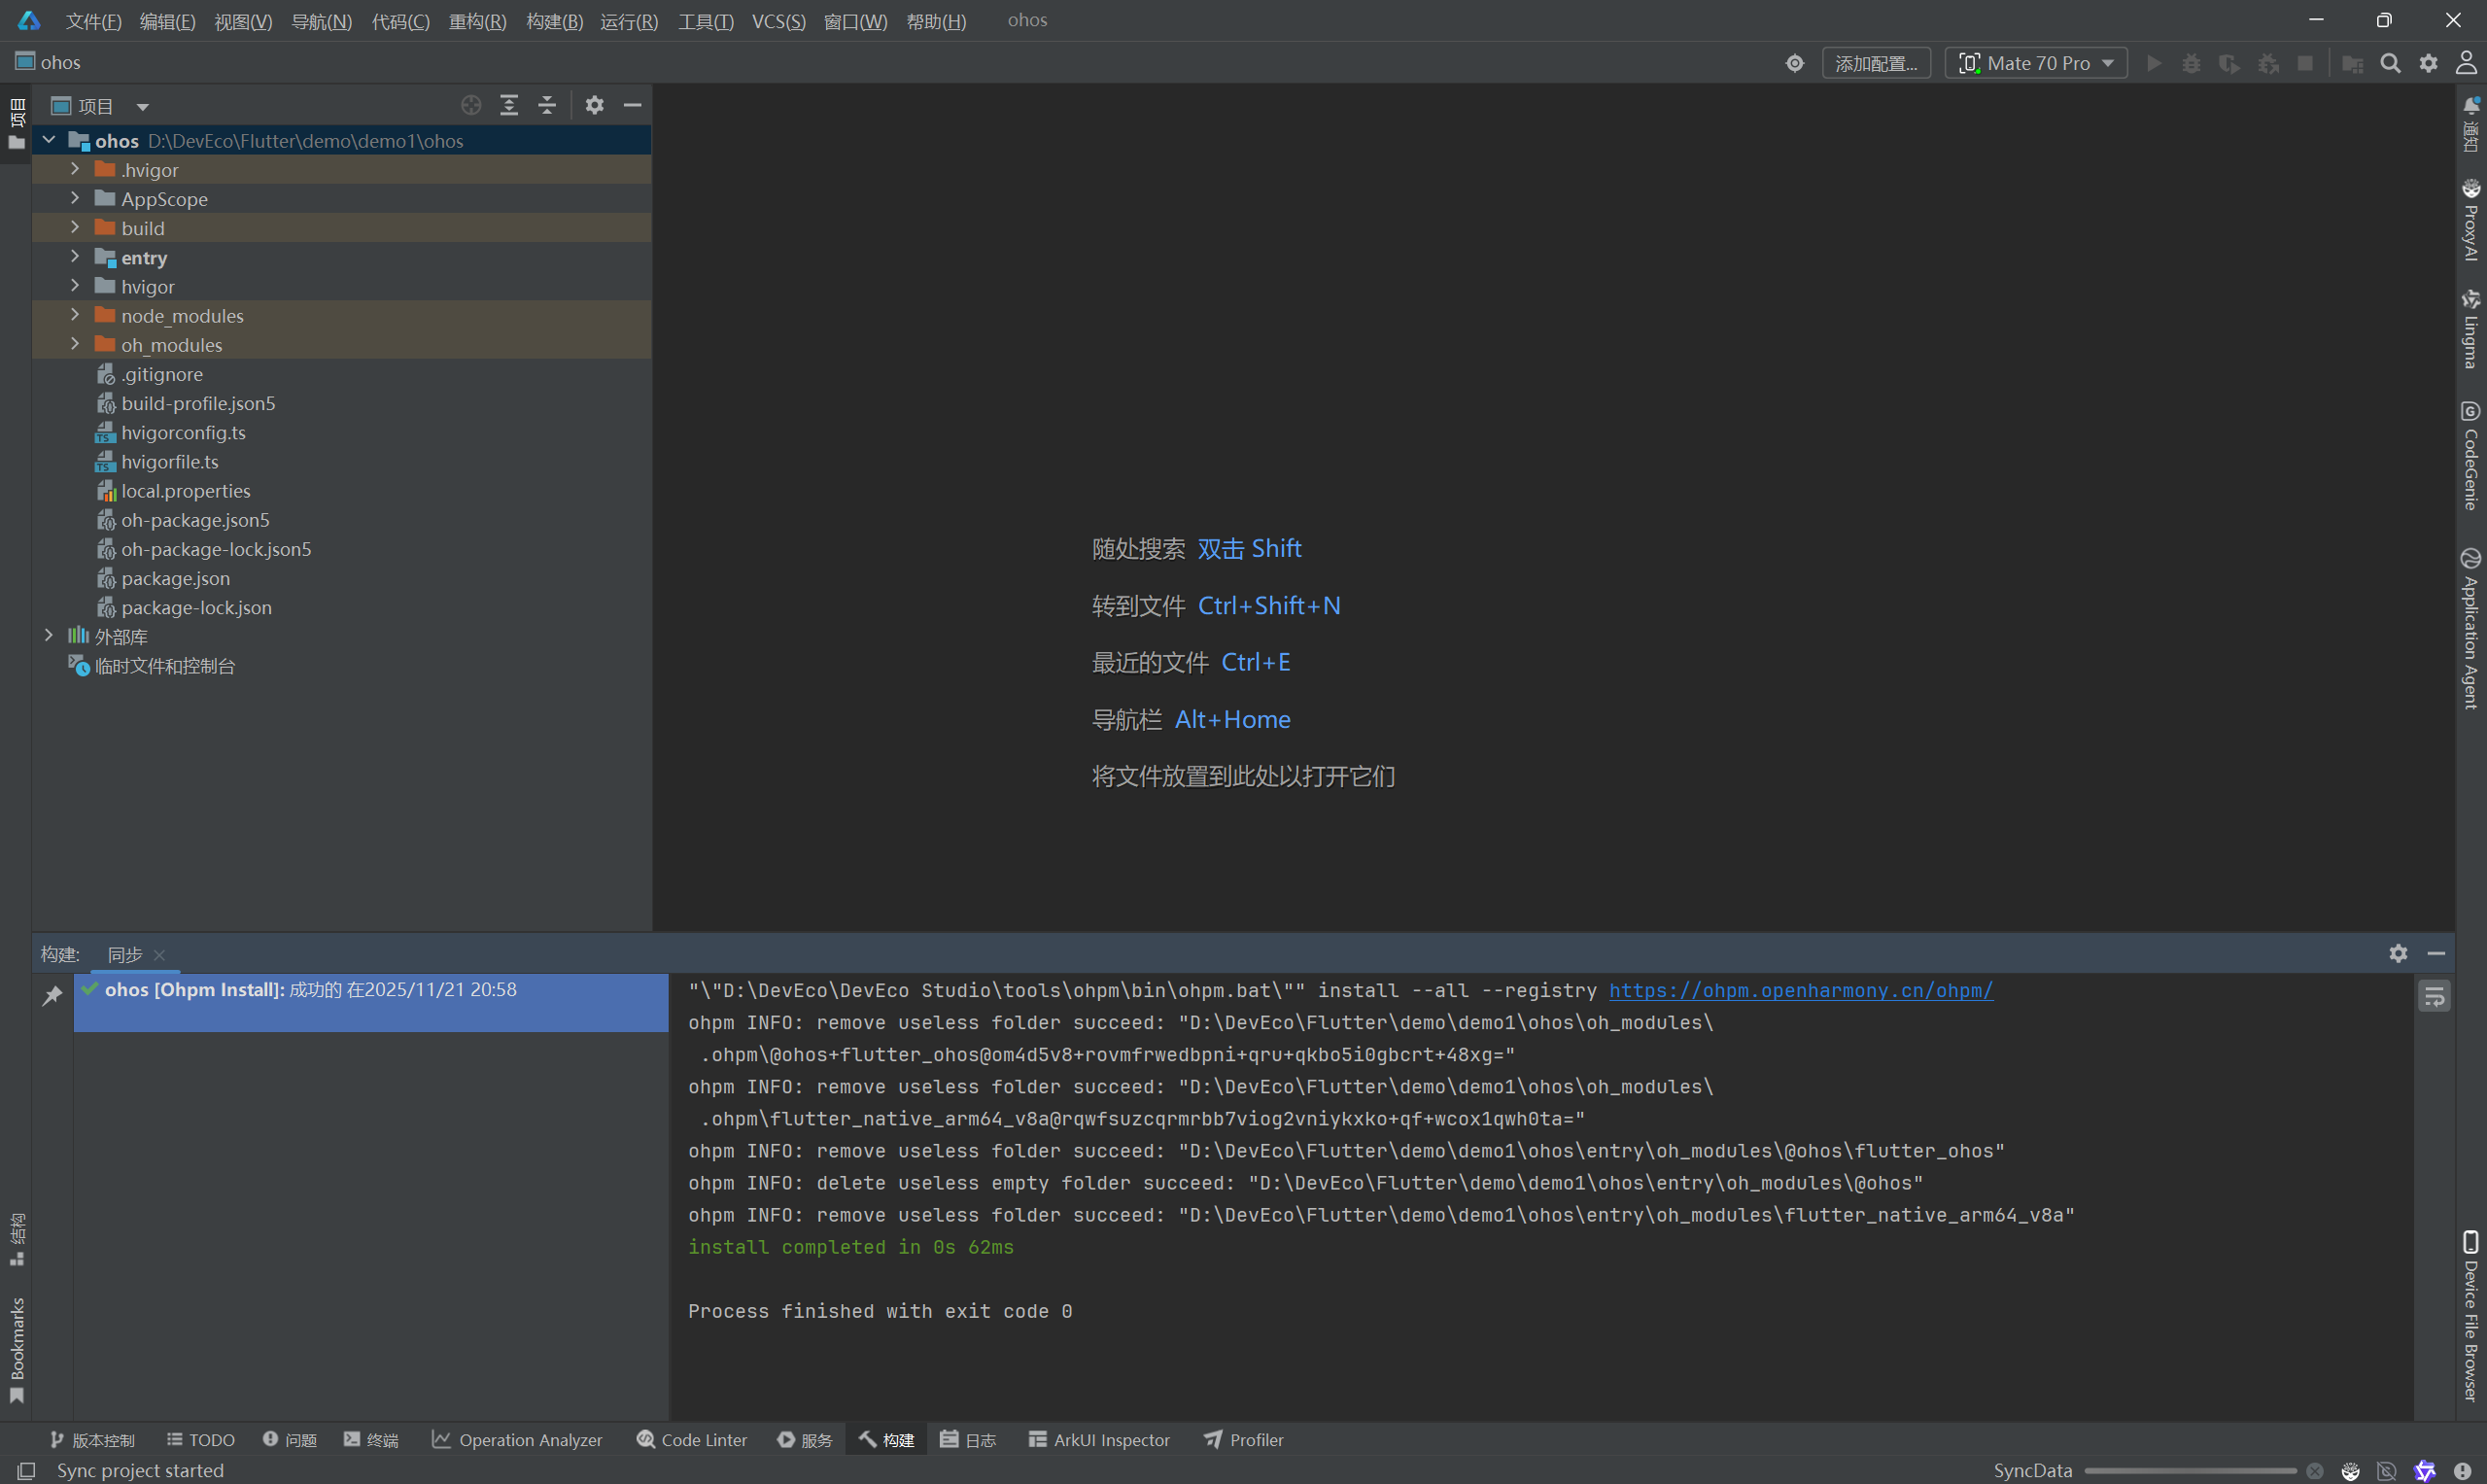2487x1484 pixels.
Task: Expand the 外部库 external libraries node
Action: [49, 636]
